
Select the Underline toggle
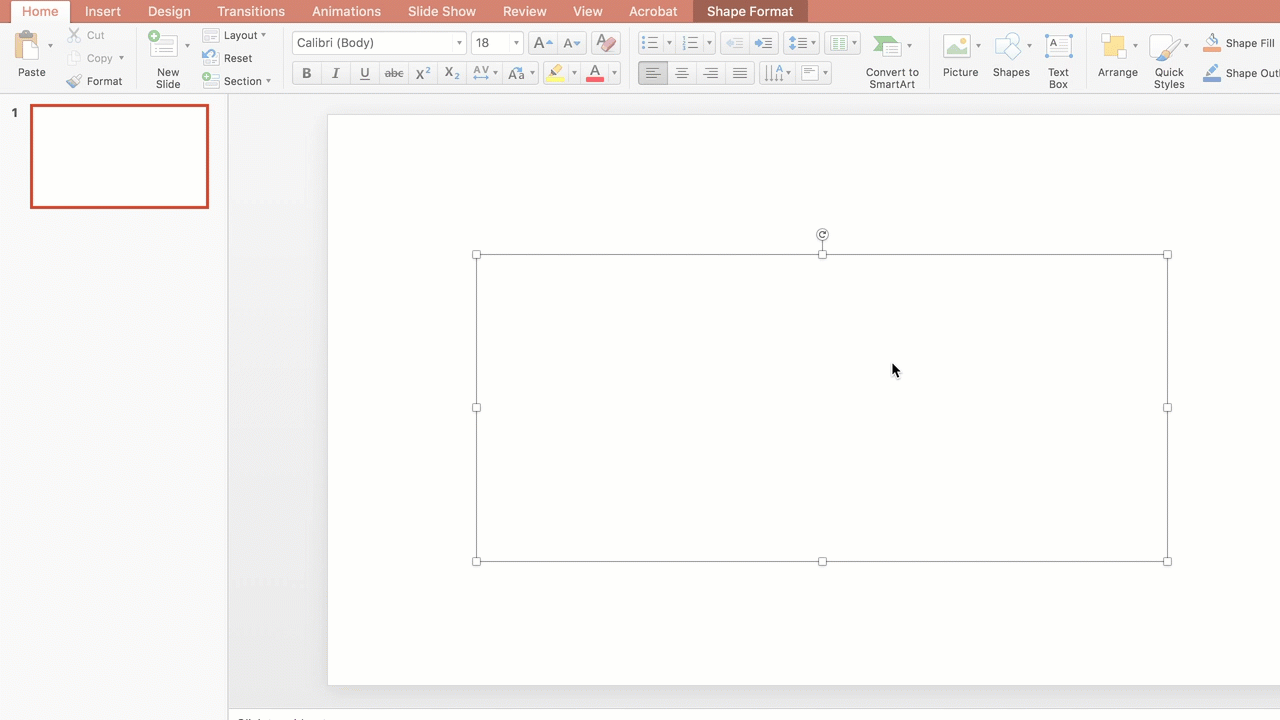tap(364, 72)
